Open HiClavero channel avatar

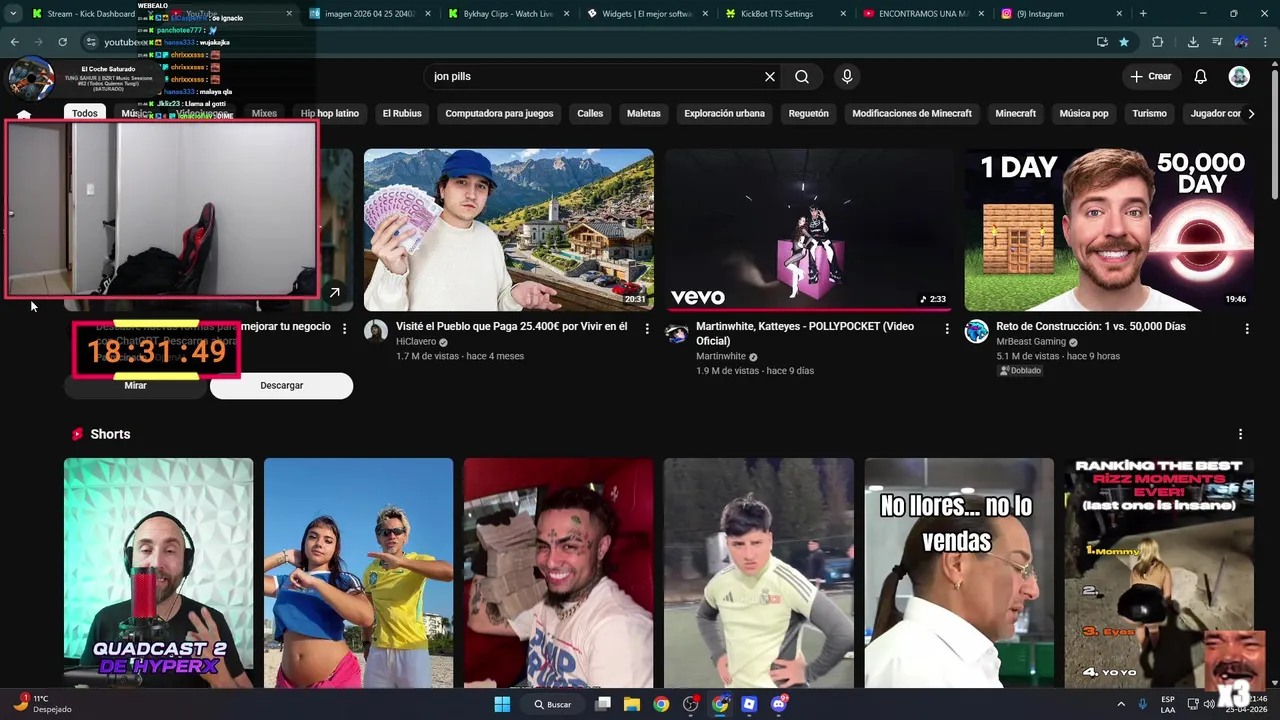(x=376, y=332)
